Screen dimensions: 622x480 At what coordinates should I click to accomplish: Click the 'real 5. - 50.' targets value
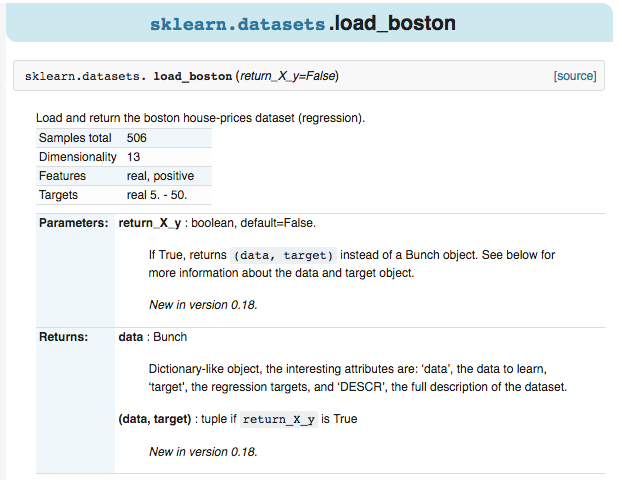click(157, 195)
